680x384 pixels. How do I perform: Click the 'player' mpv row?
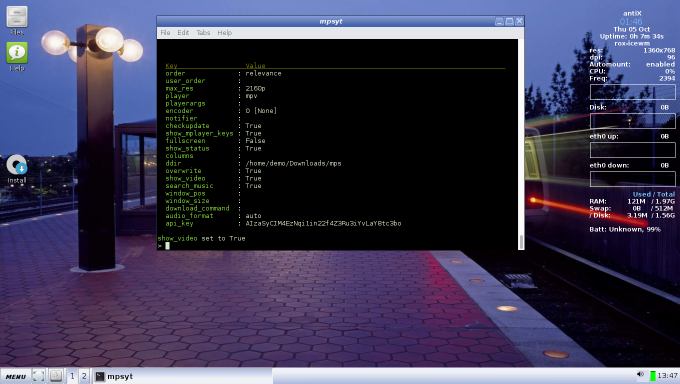[211, 95]
